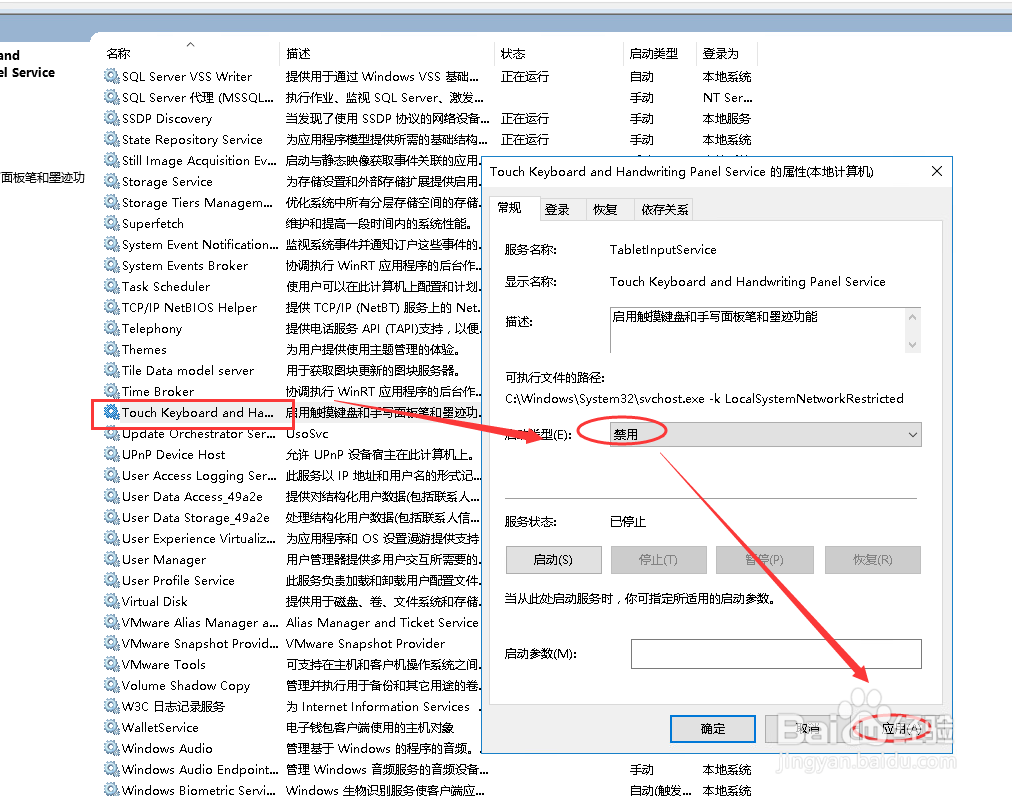This screenshot has height=796, width=1012.
Task: Click gear icon of Tile Data model server
Action: coord(112,371)
